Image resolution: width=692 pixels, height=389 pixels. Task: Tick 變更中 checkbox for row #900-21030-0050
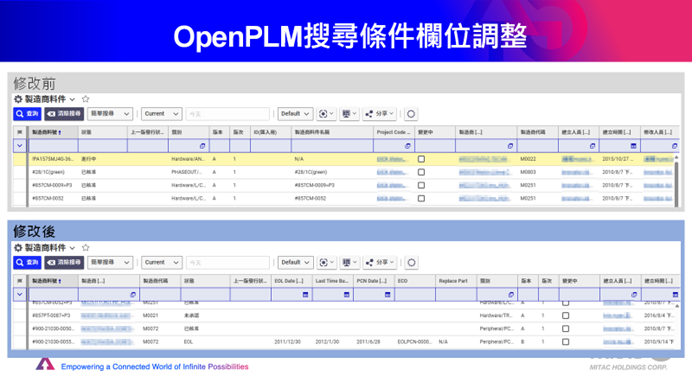click(565, 329)
